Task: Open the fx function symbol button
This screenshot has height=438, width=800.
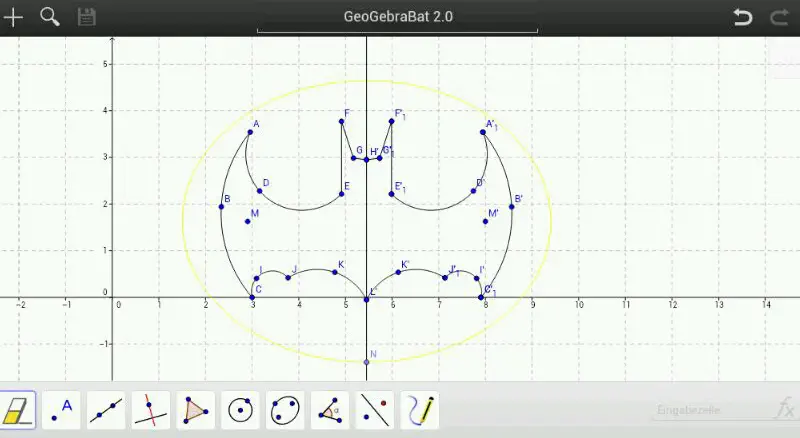Action: [784, 410]
